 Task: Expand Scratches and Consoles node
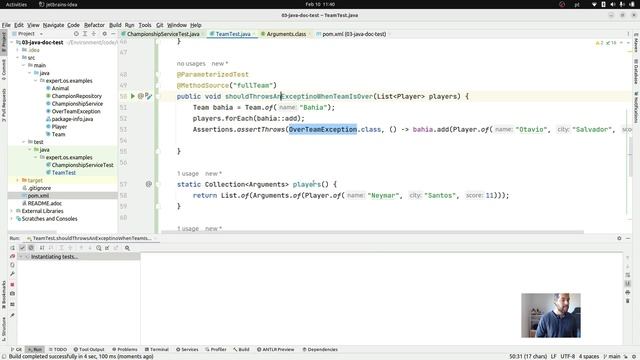tap(12, 219)
